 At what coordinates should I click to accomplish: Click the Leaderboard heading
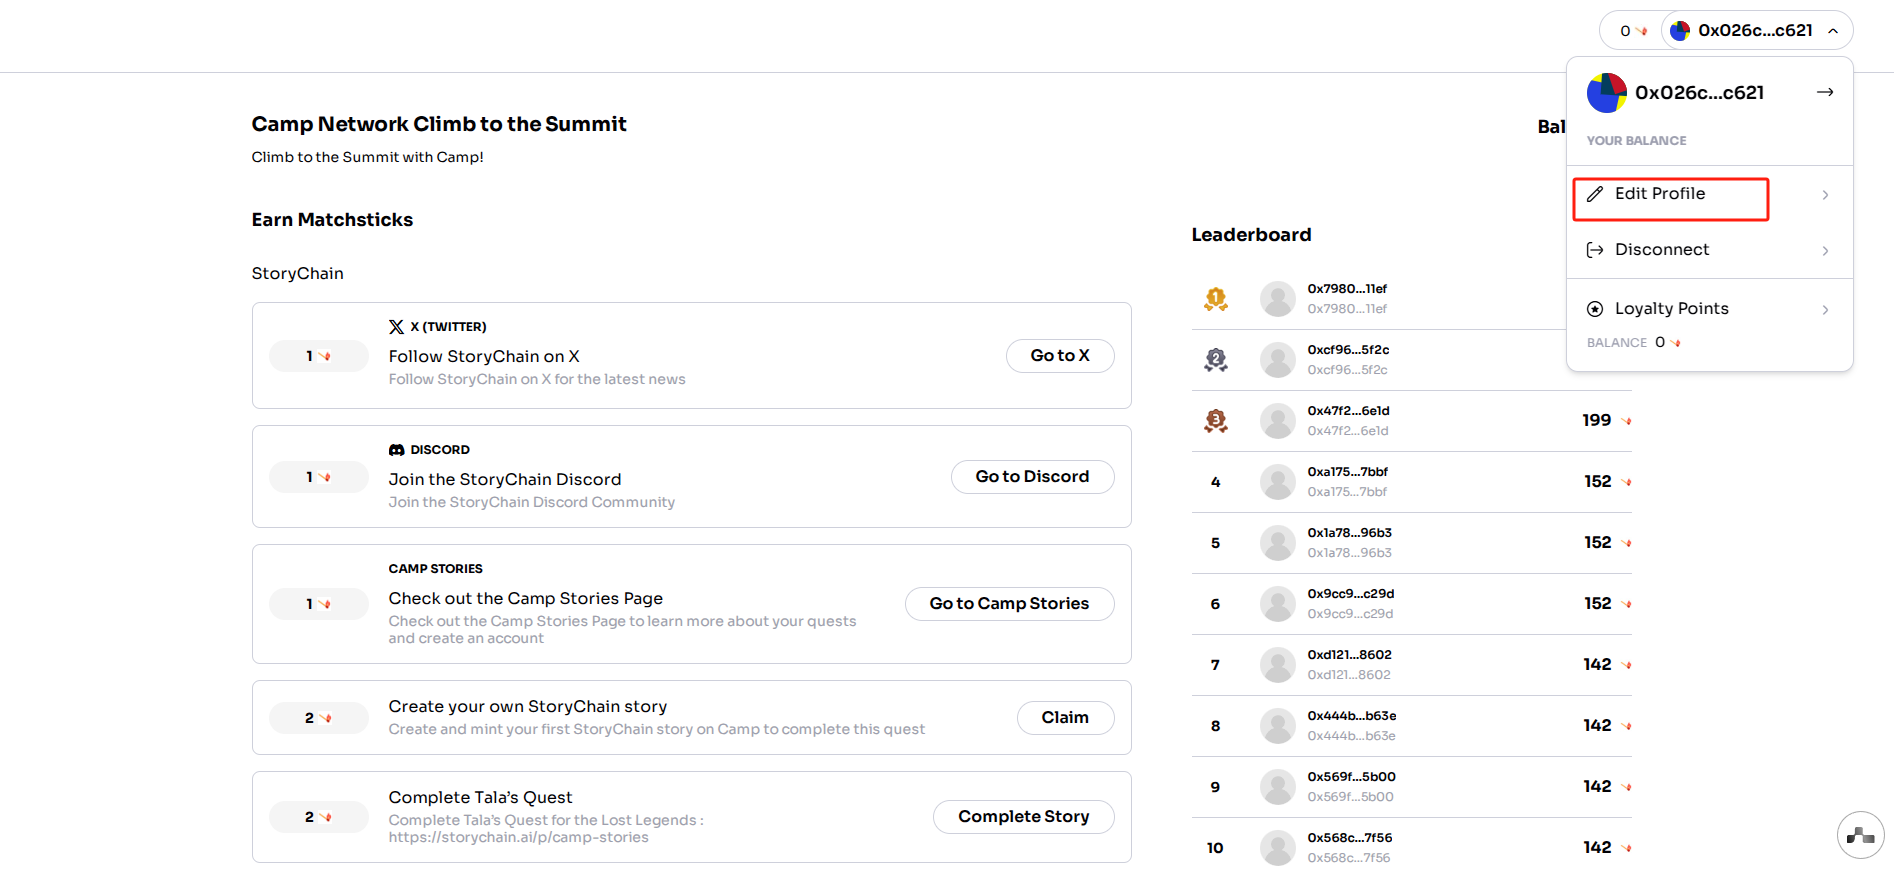click(1251, 235)
